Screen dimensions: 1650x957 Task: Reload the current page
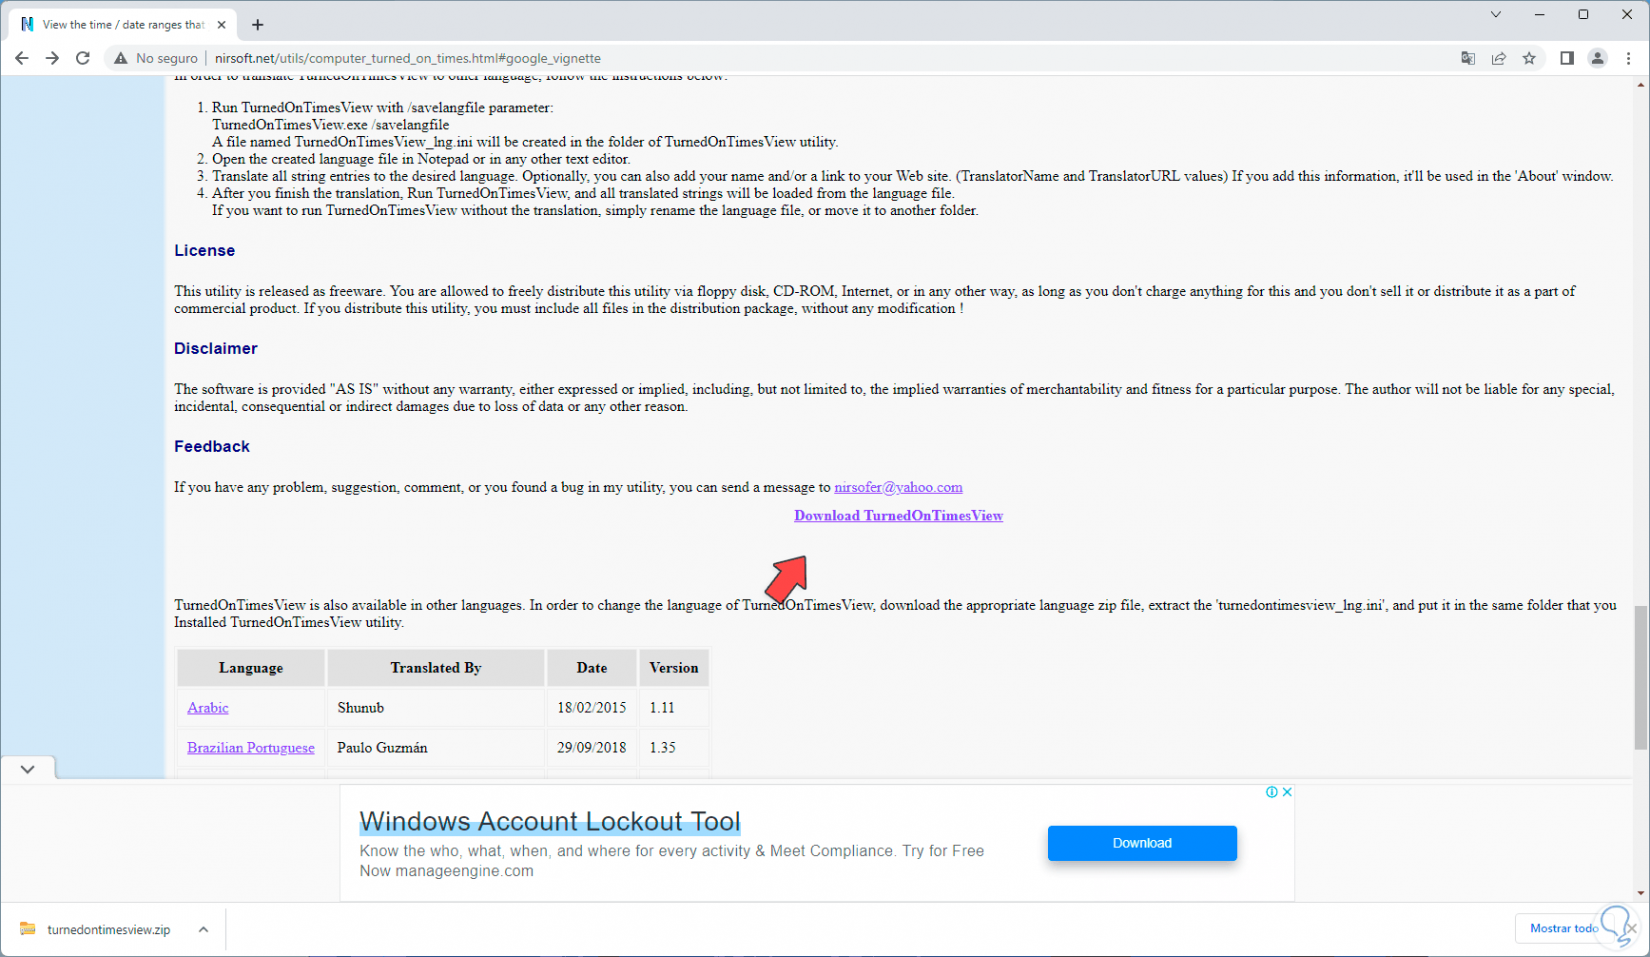click(x=83, y=58)
